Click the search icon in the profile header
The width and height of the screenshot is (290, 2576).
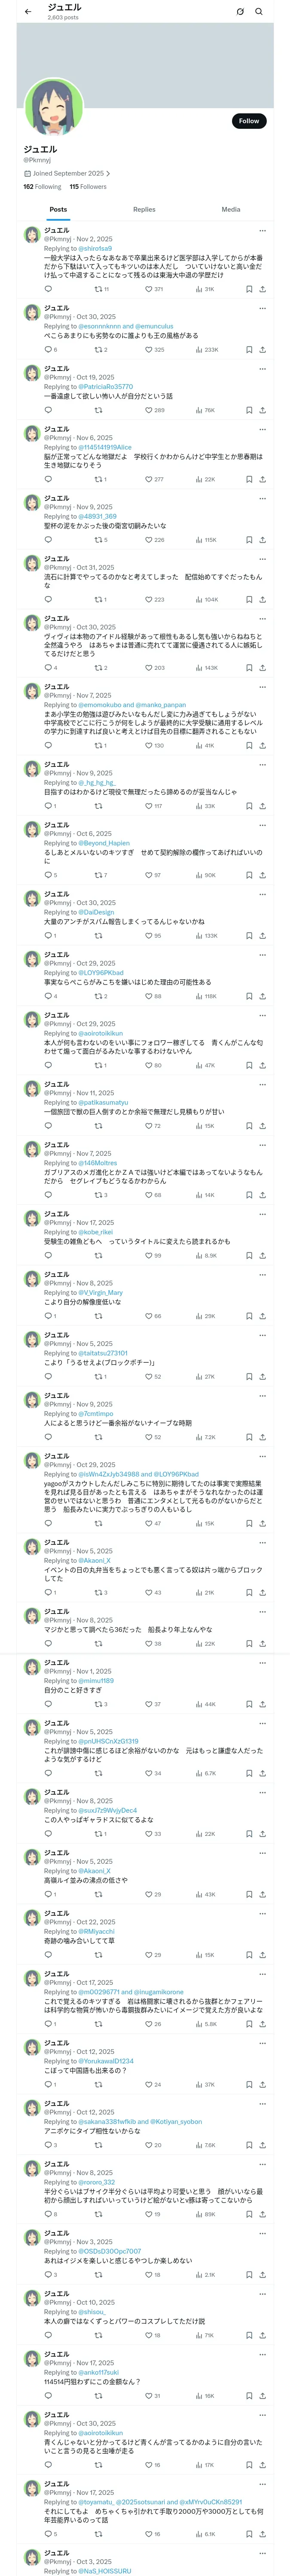click(259, 12)
